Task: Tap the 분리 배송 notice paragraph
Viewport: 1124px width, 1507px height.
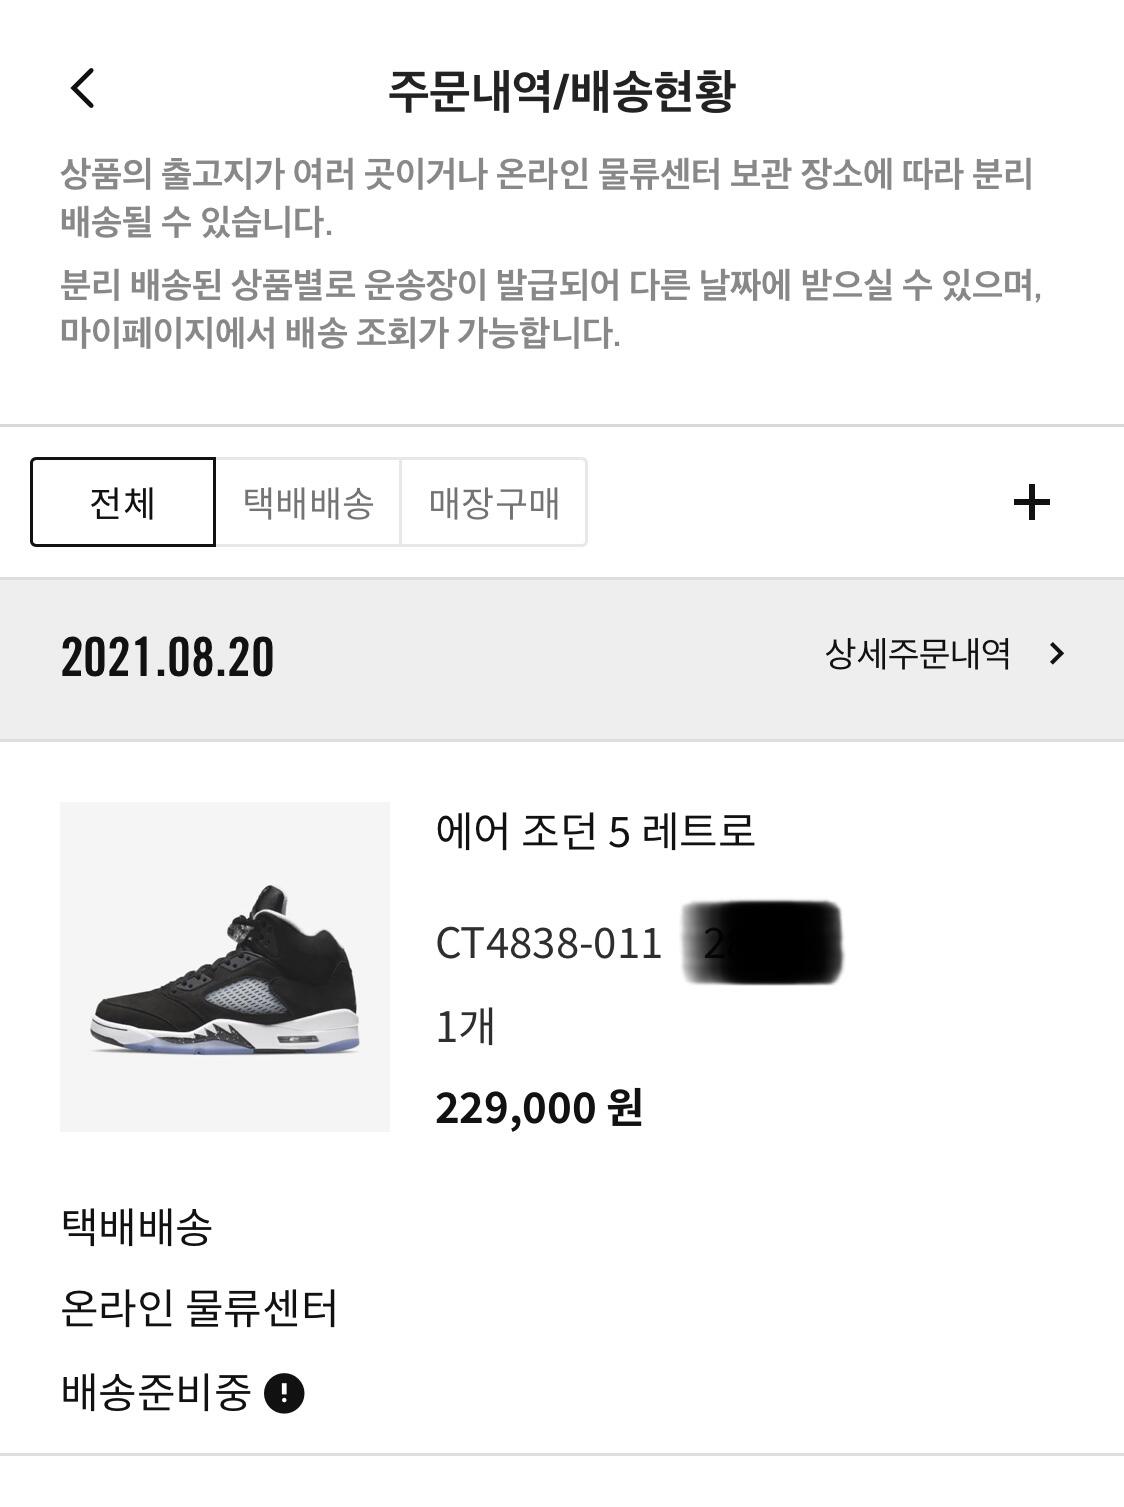Action: point(550,308)
